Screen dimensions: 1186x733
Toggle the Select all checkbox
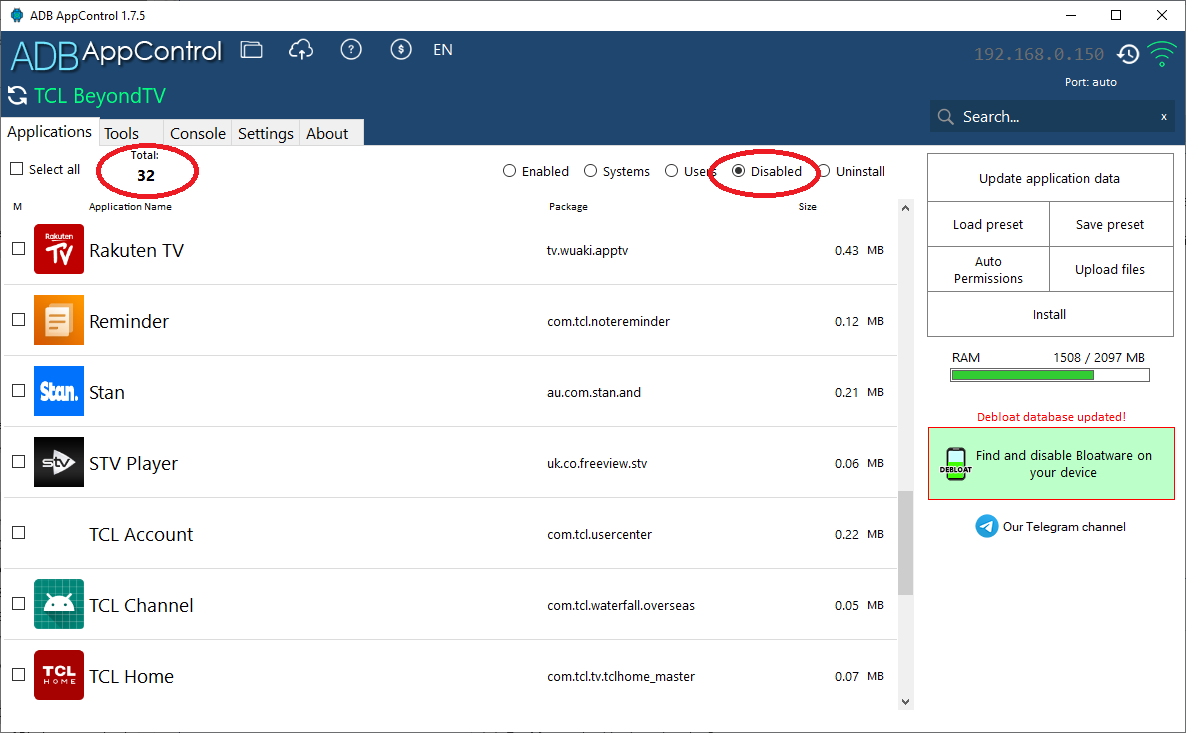tap(17, 169)
